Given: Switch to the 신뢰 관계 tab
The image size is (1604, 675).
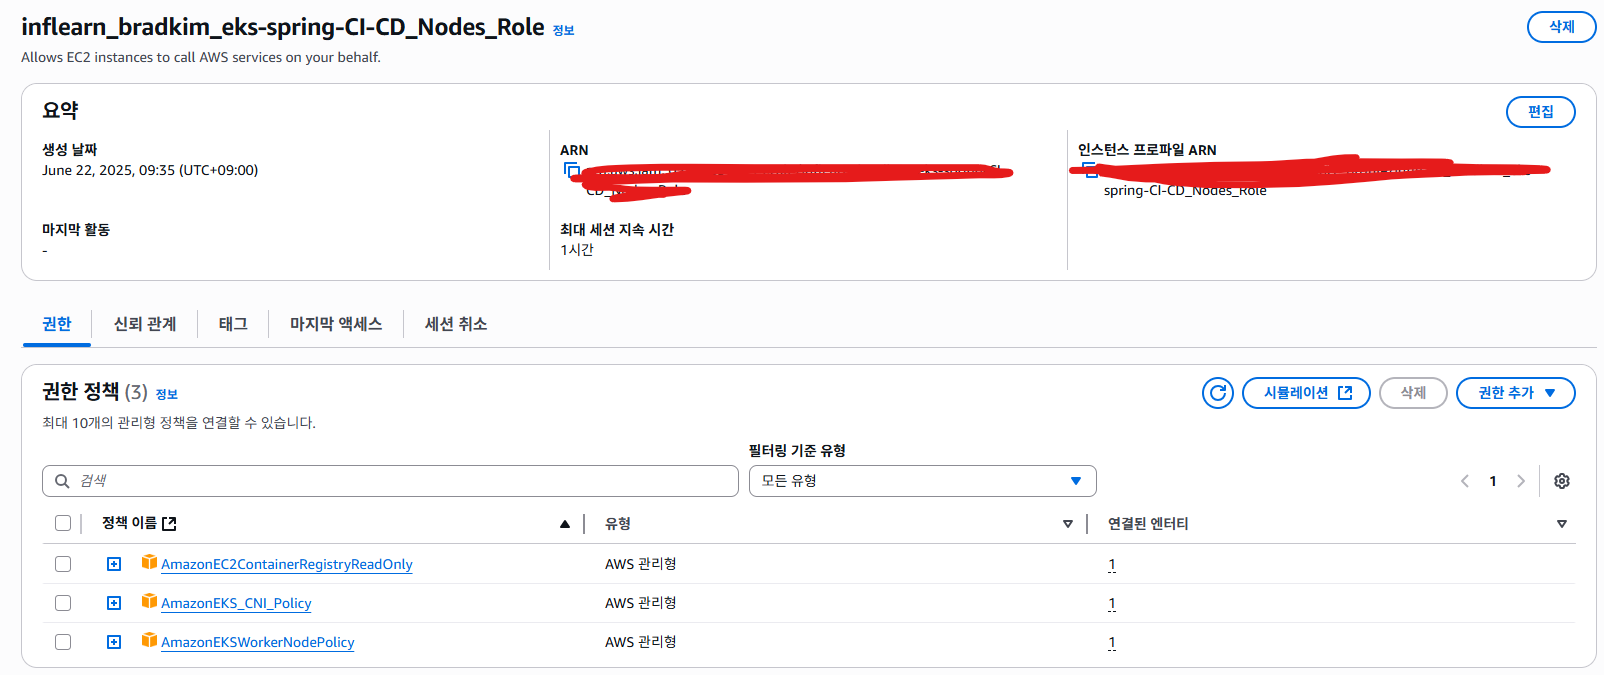Looking at the screenshot, I should [x=145, y=324].
